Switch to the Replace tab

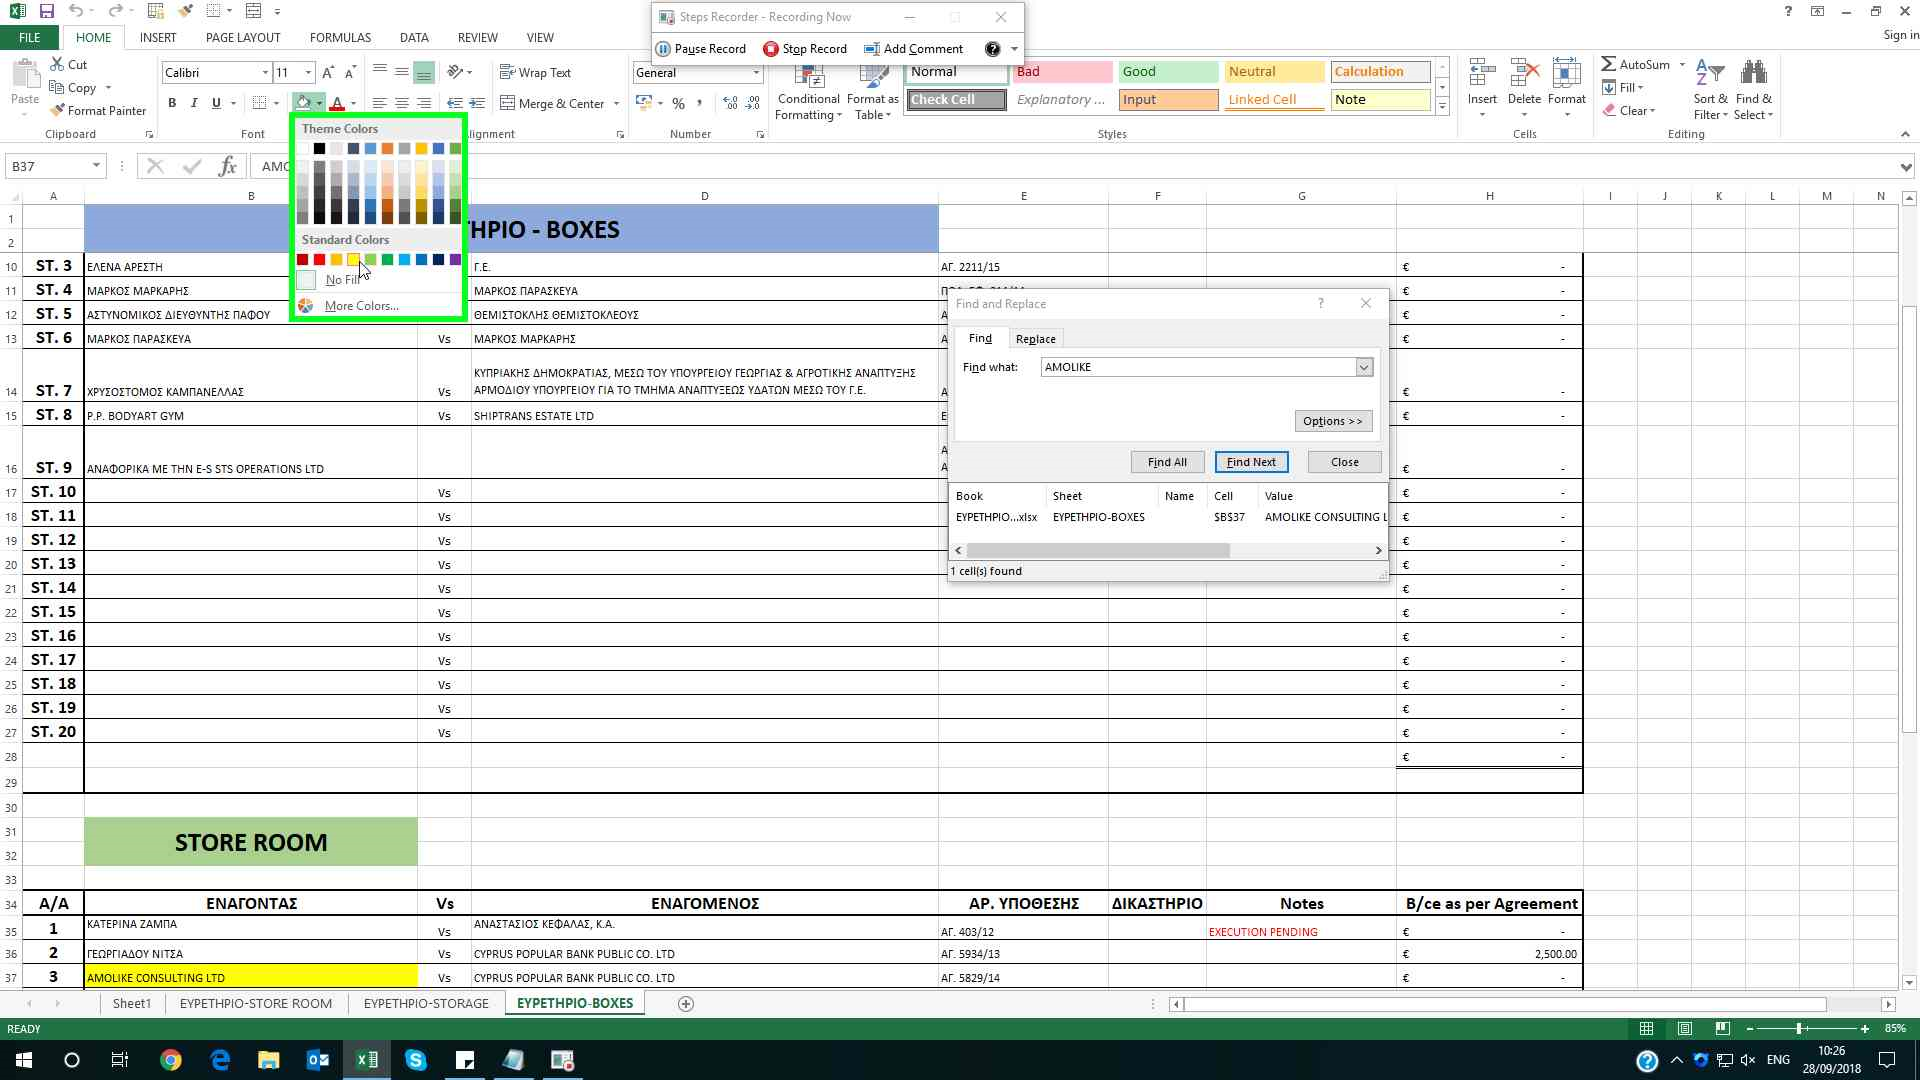pyautogui.click(x=1035, y=339)
